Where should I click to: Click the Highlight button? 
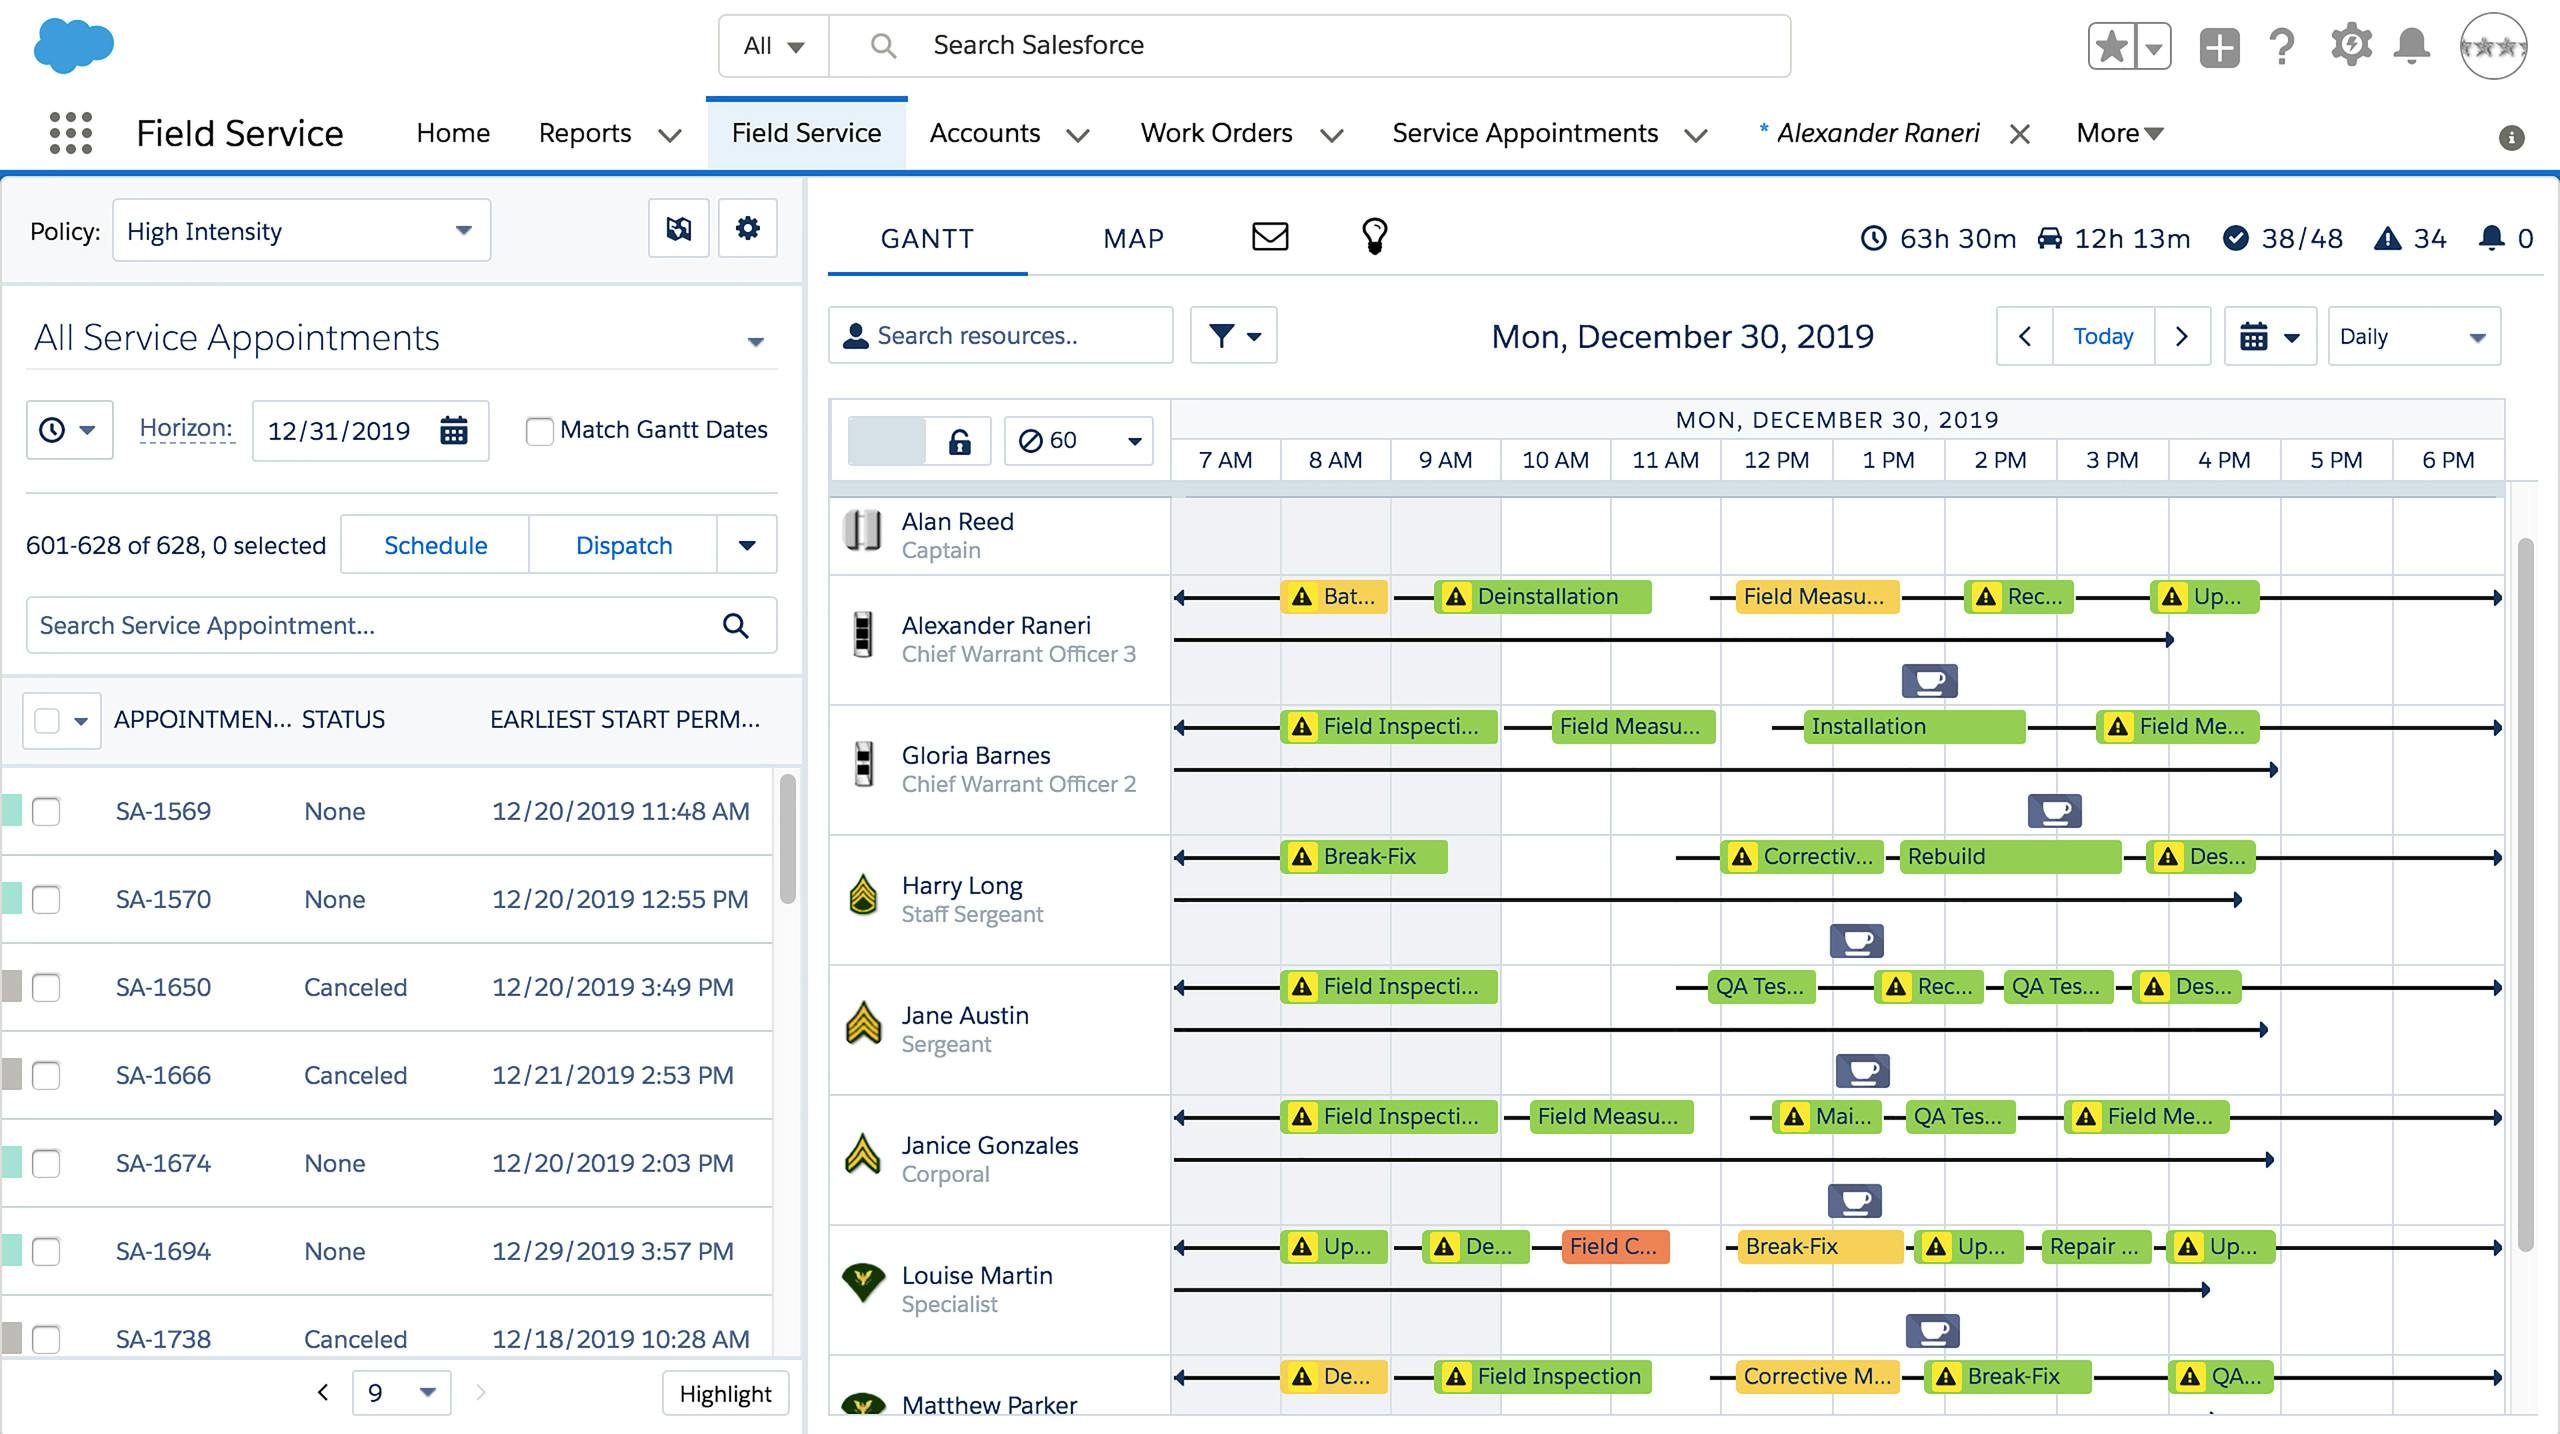pos(725,1393)
